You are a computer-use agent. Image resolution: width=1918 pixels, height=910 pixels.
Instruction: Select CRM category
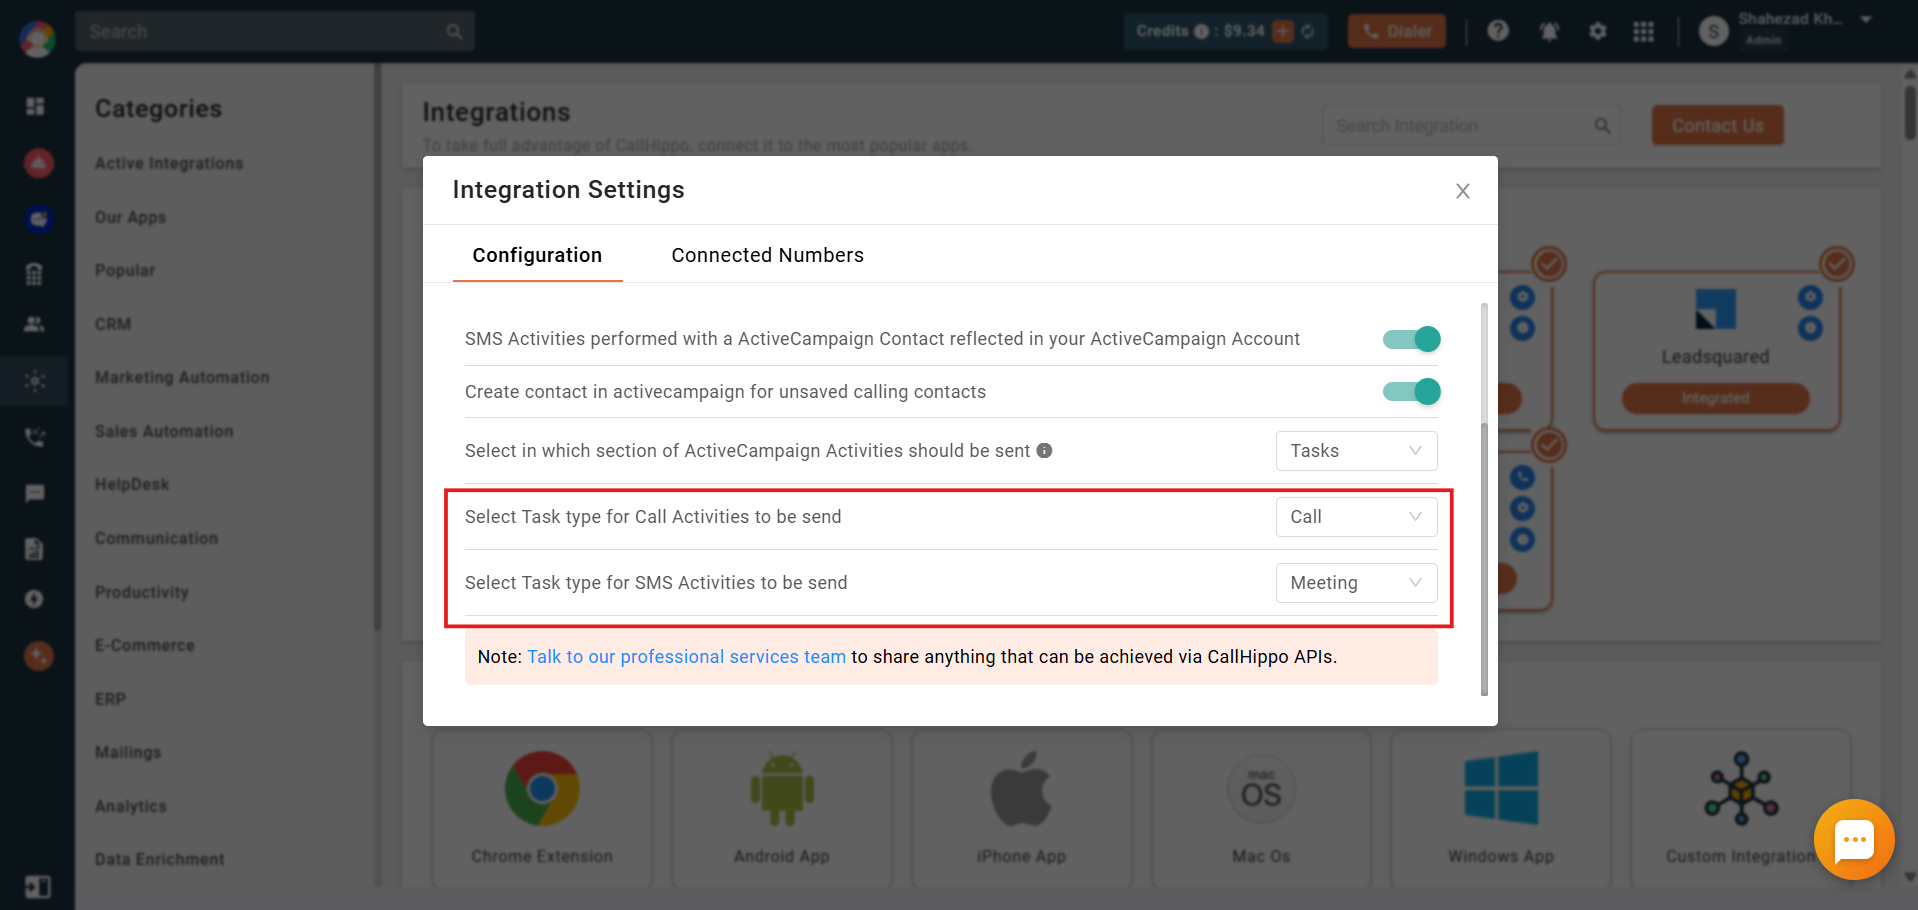click(x=113, y=324)
